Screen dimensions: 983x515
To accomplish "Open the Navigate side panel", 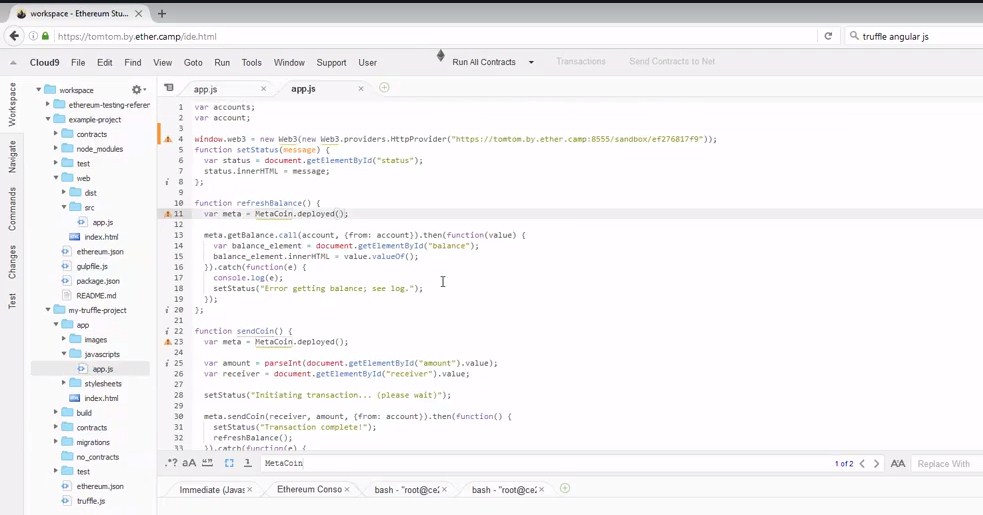I will point(12,156).
